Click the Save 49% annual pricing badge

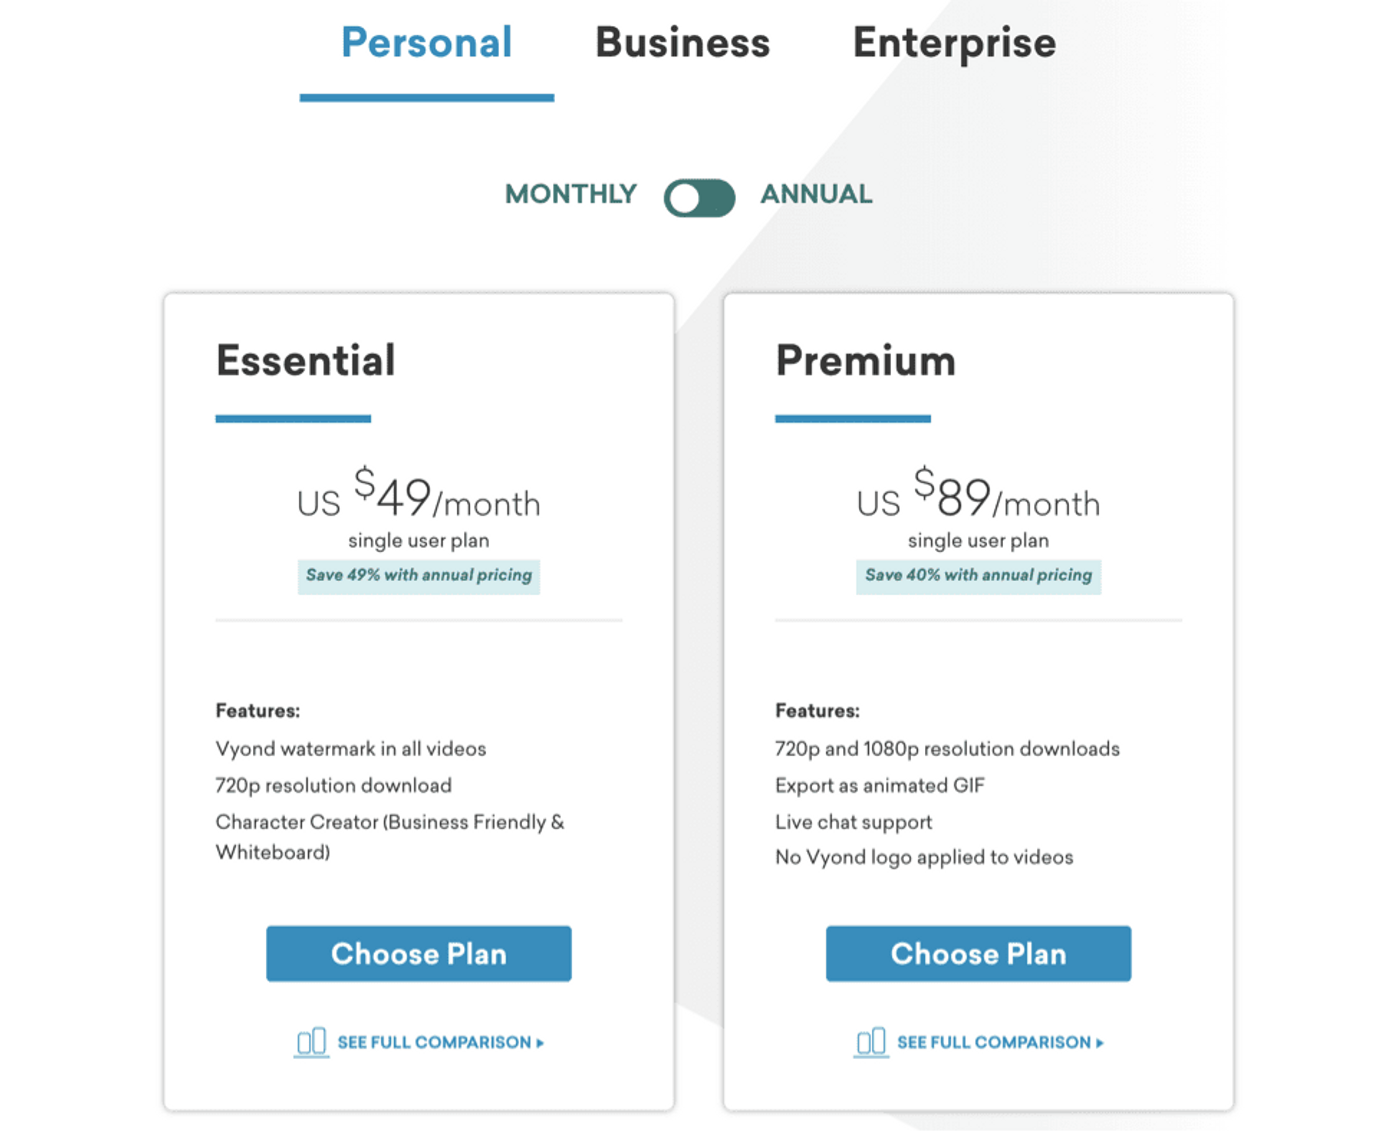(419, 575)
